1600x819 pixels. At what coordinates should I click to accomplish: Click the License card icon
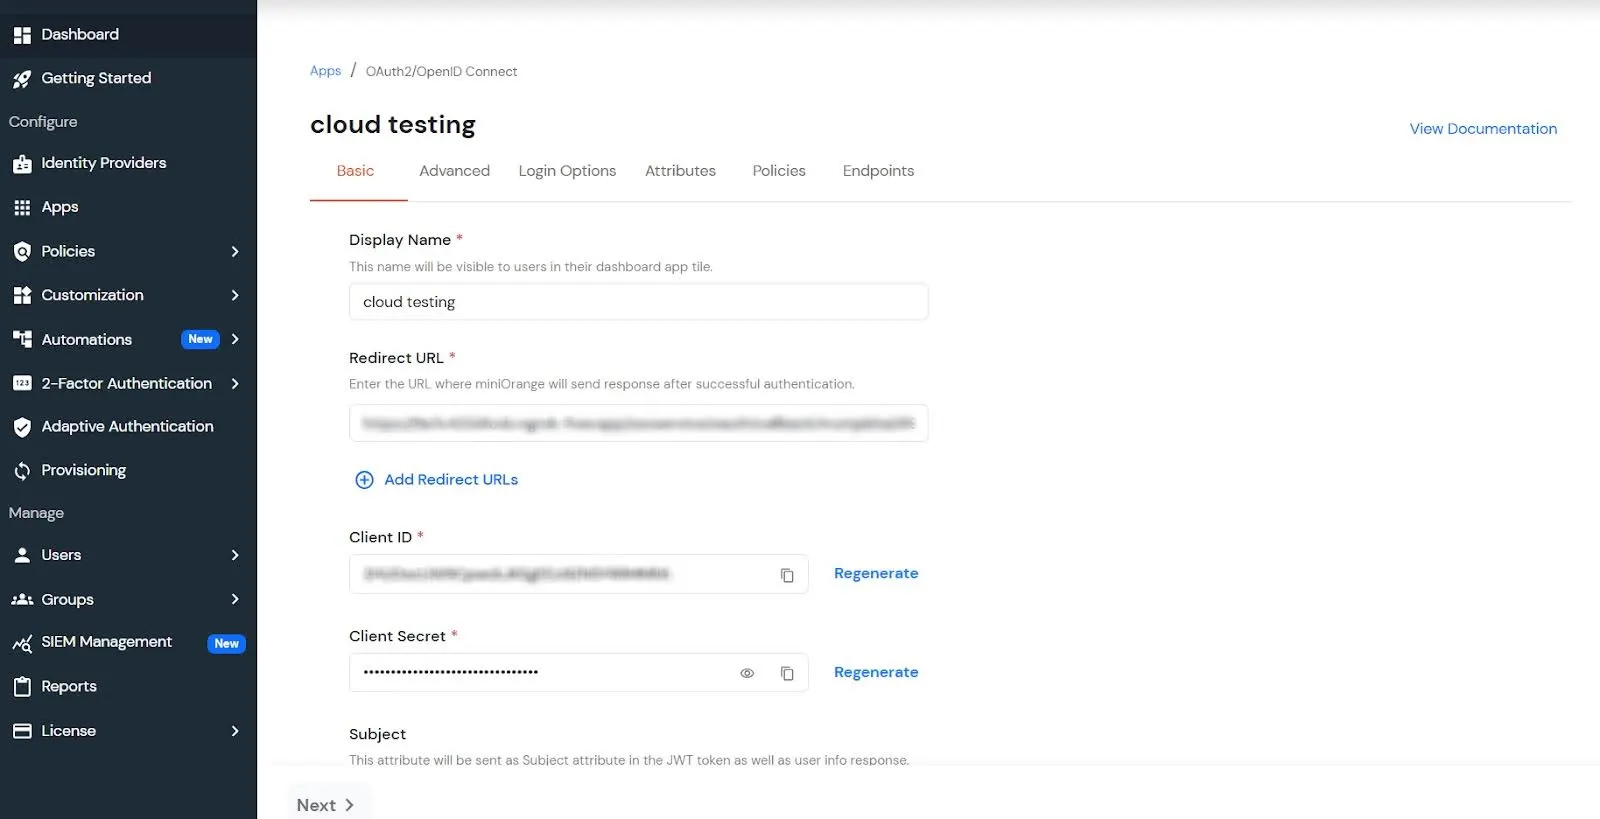(22, 731)
